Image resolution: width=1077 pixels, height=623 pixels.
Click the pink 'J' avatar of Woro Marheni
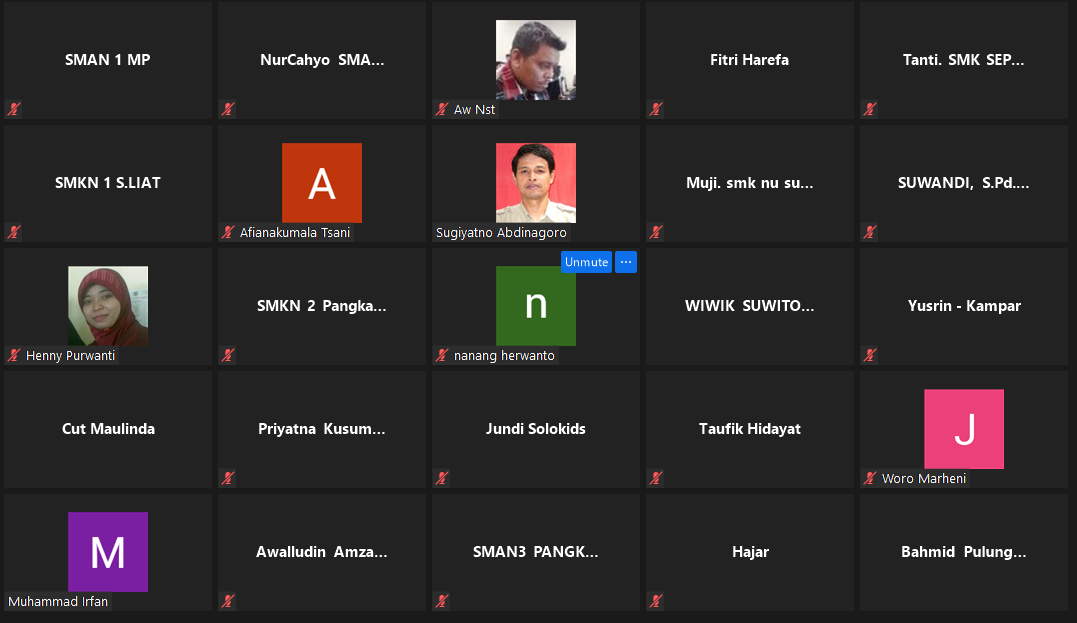click(963, 429)
